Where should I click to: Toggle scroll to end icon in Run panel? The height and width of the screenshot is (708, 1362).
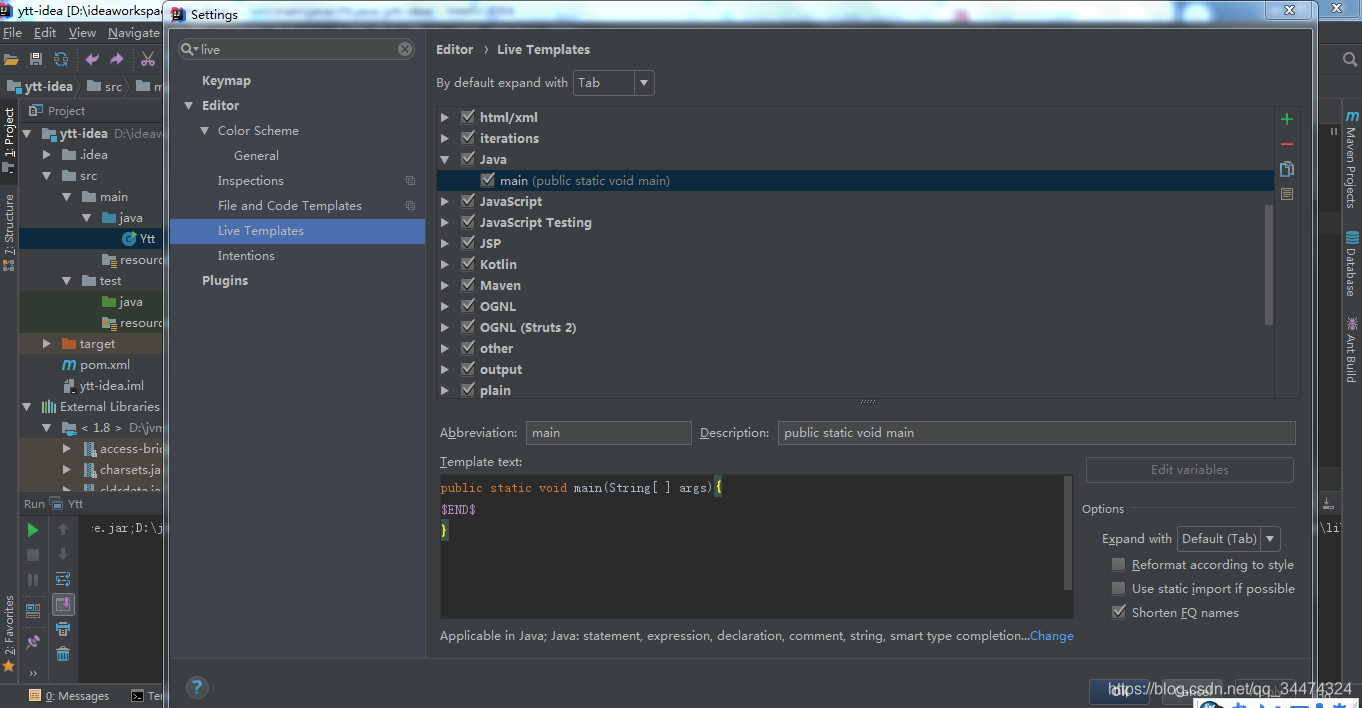tap(63, 604)
